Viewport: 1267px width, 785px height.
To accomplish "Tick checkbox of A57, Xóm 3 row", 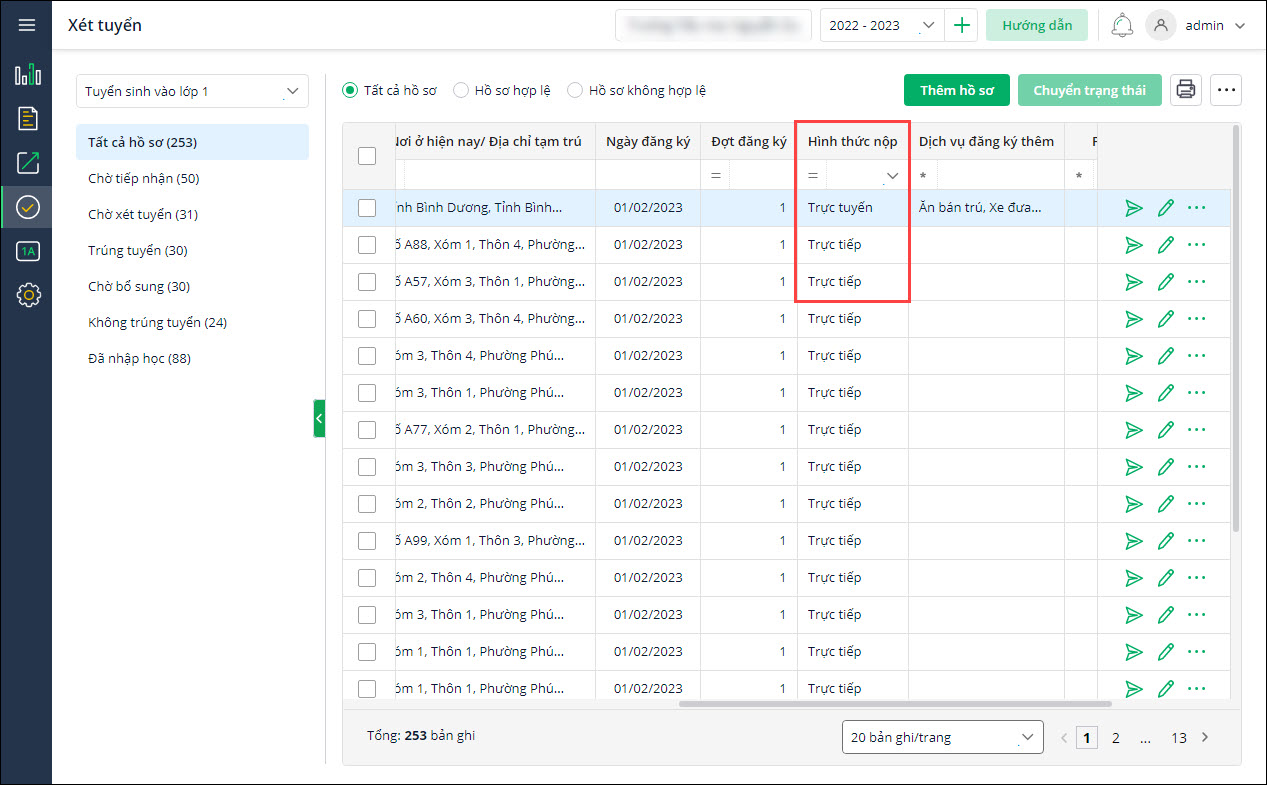I will 367,282.
